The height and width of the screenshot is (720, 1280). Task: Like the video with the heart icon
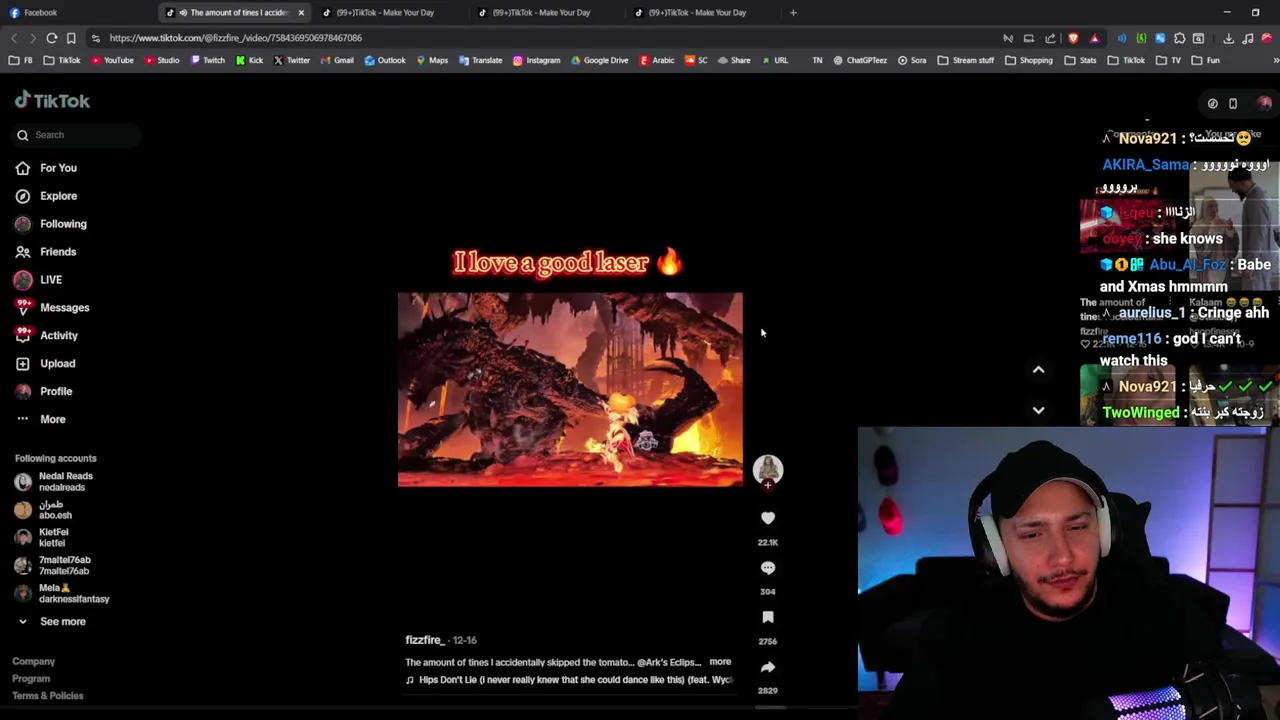click(x=768, y=518)
